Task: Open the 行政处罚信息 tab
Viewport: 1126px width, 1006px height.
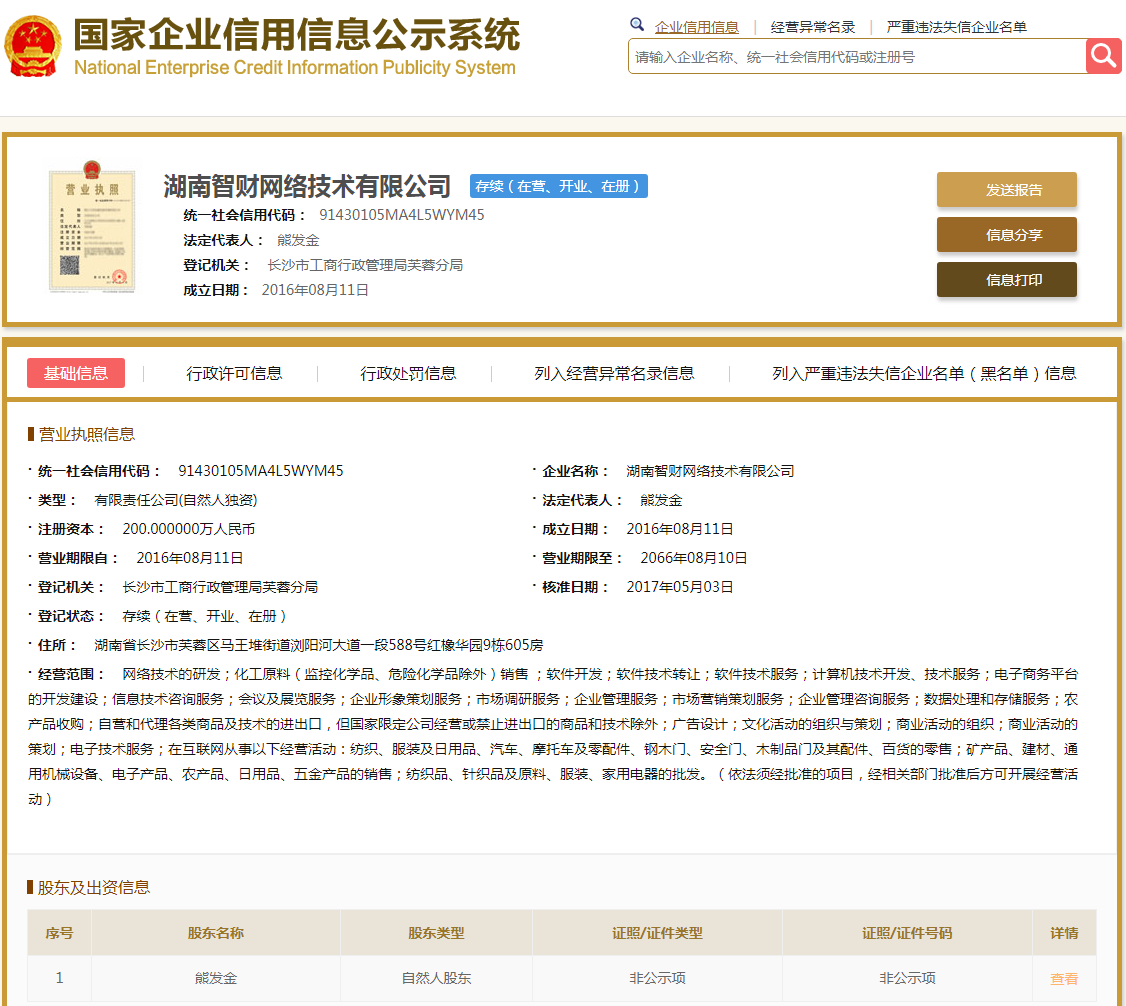Action: pyautogui.click(x=408, y=373)
